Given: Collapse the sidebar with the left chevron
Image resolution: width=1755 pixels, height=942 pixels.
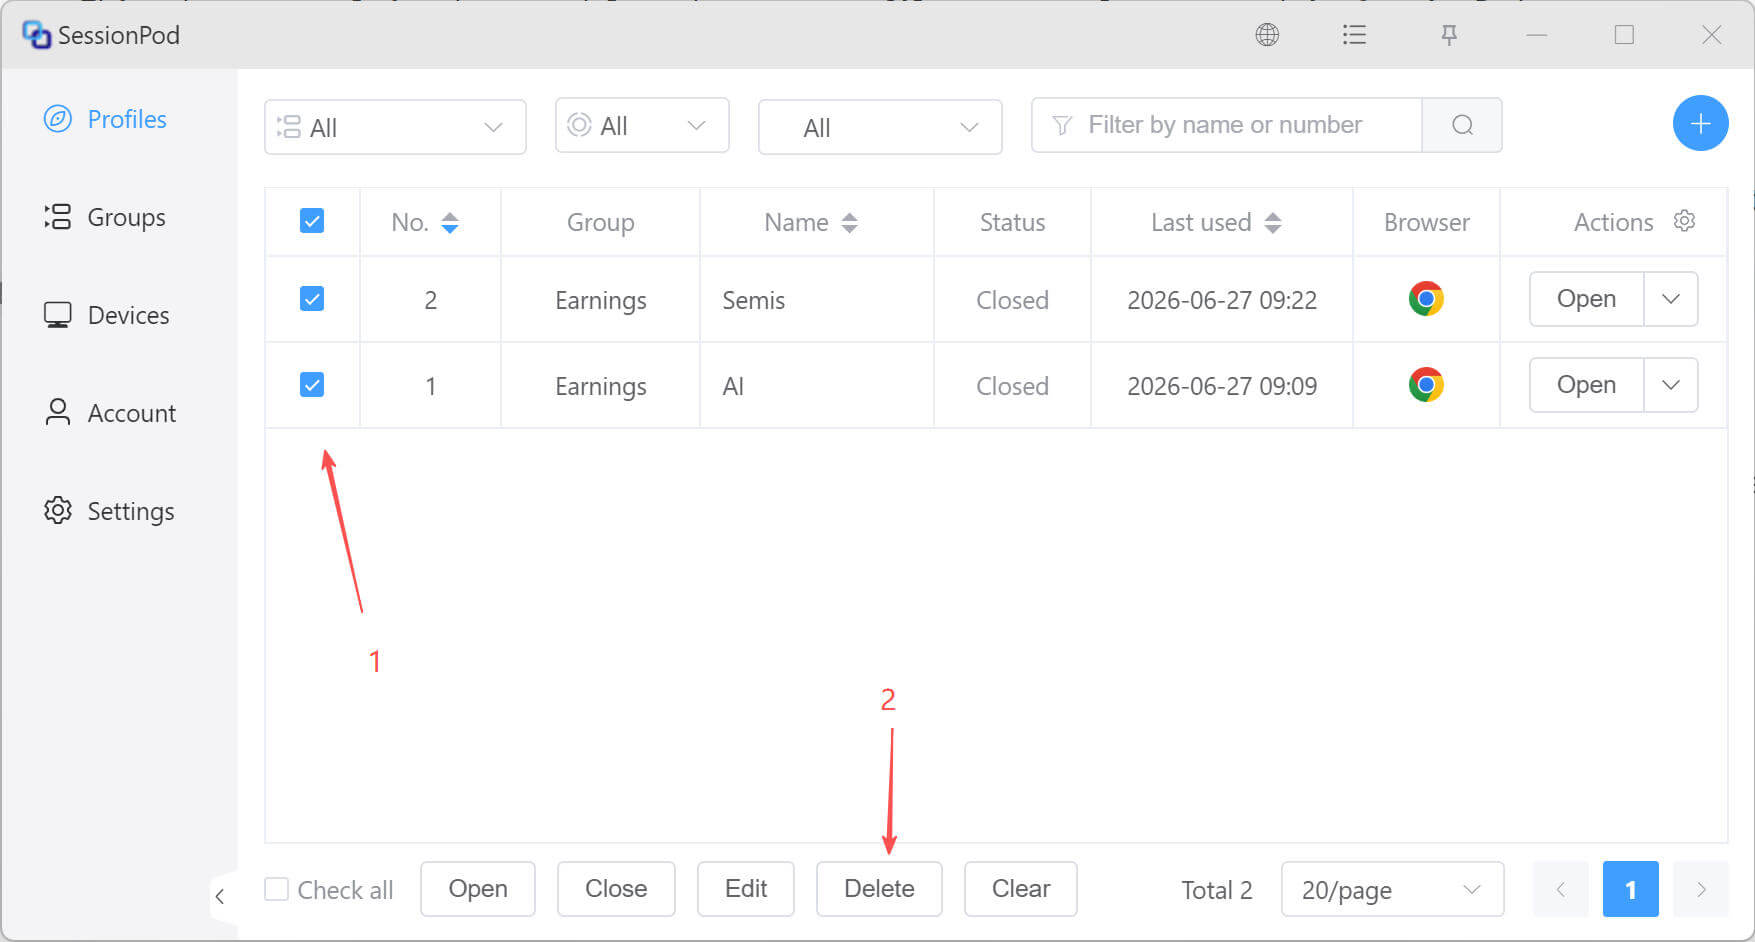Looking at the screenshot, I should (220, 896).
